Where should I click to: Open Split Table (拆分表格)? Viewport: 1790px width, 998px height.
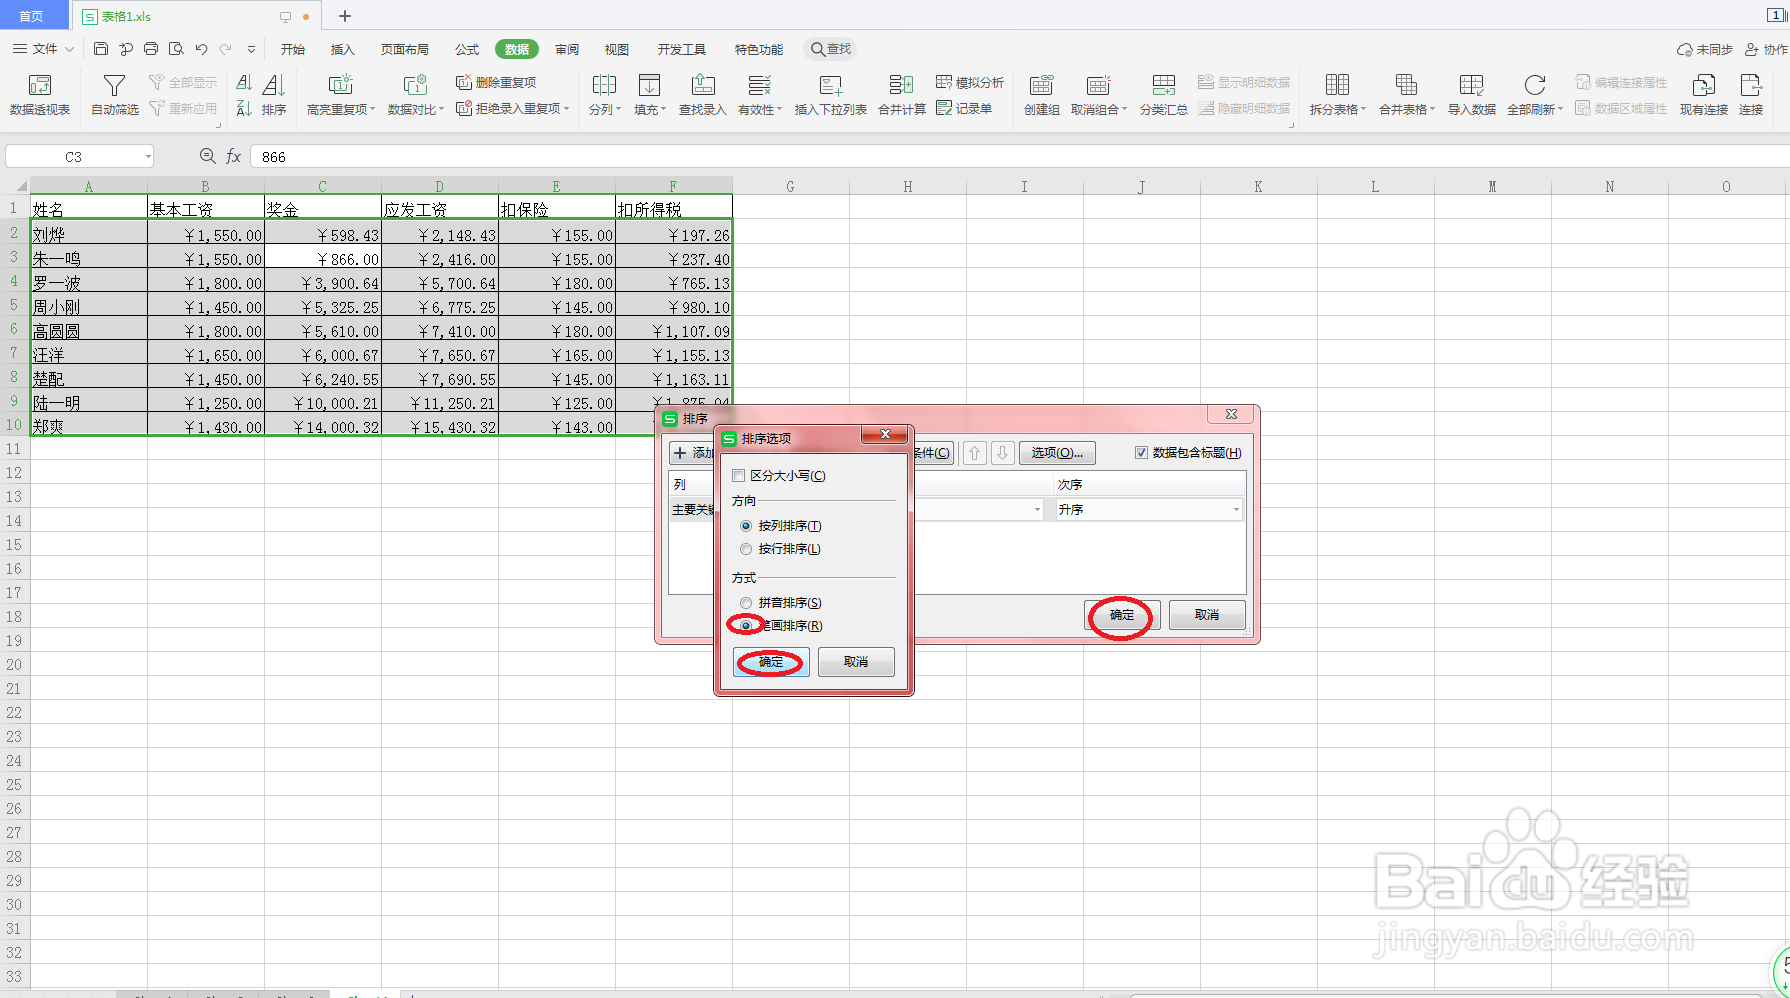[x=1337, y=96]
